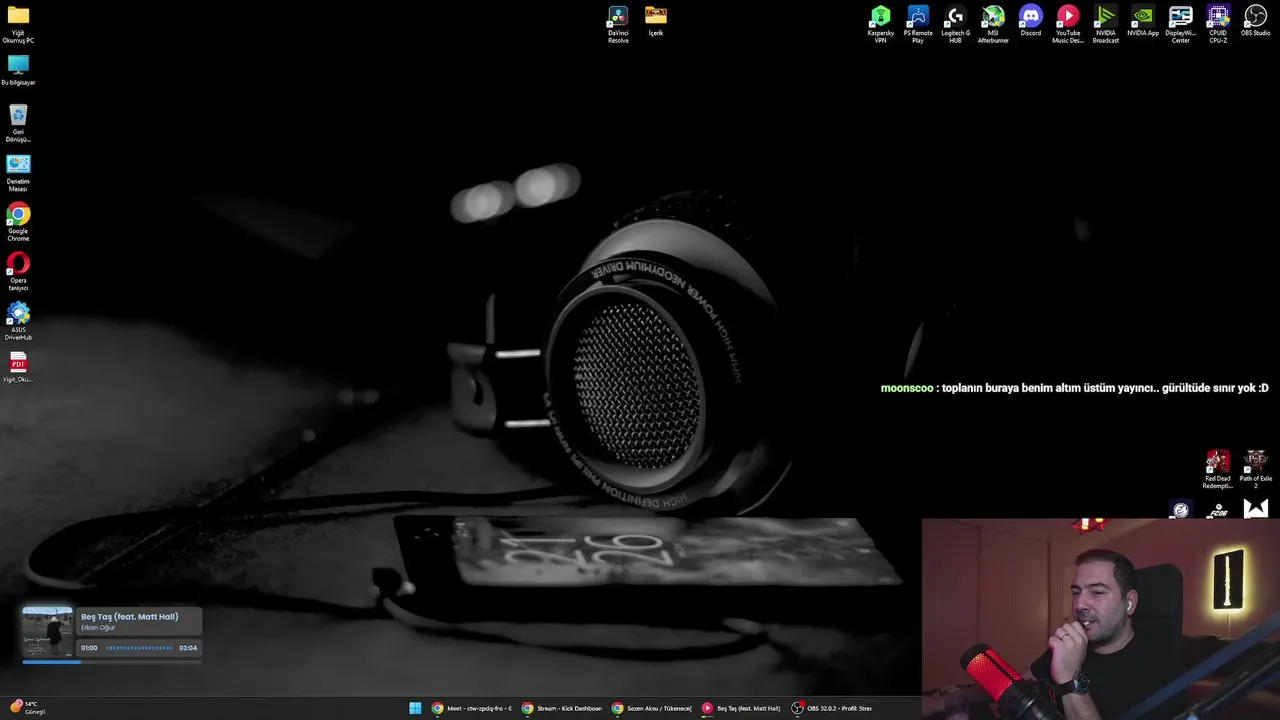Click the moonscoo chat username

coord(906,388)
